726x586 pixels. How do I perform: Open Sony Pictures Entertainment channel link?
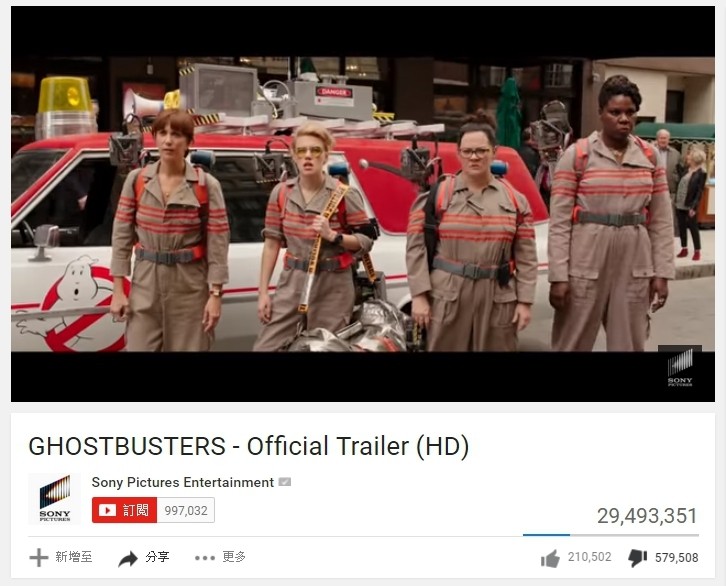pos(182,482)
